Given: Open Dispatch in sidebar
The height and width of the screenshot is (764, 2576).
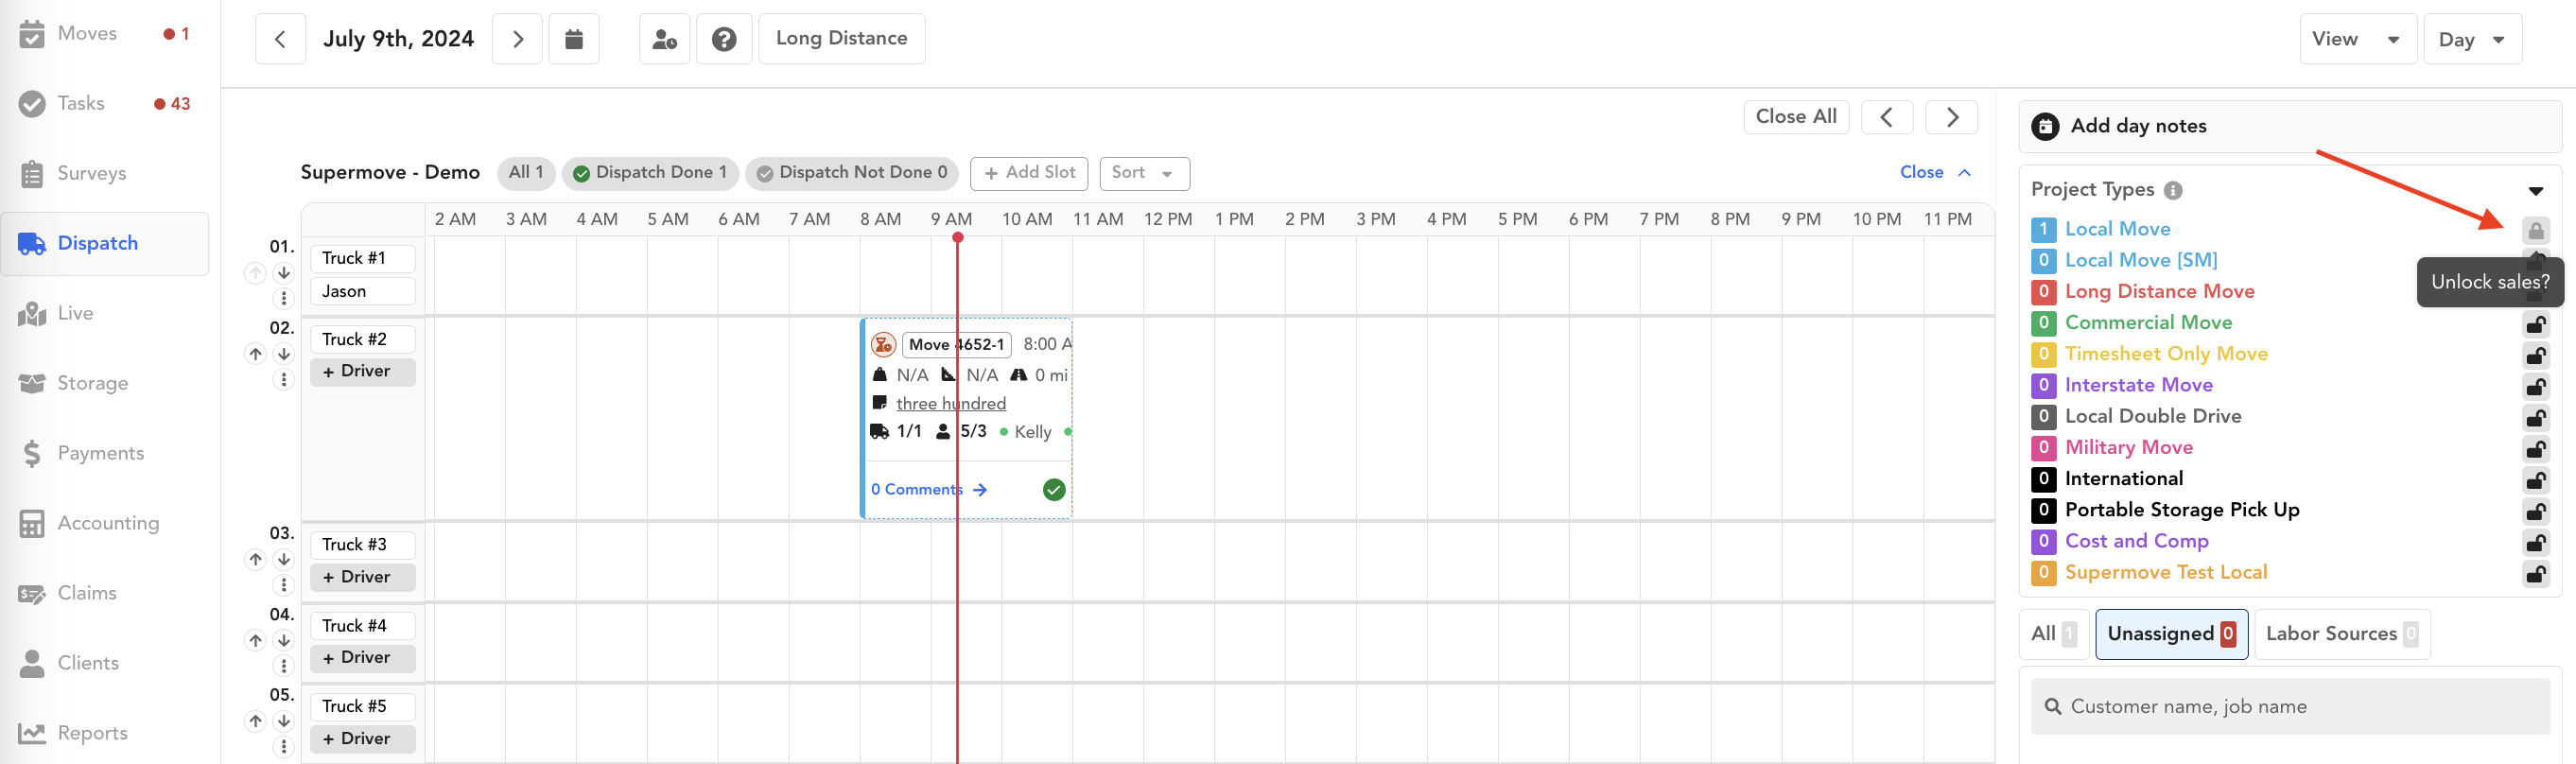Looking at the screenshot, I should (104, 243).
